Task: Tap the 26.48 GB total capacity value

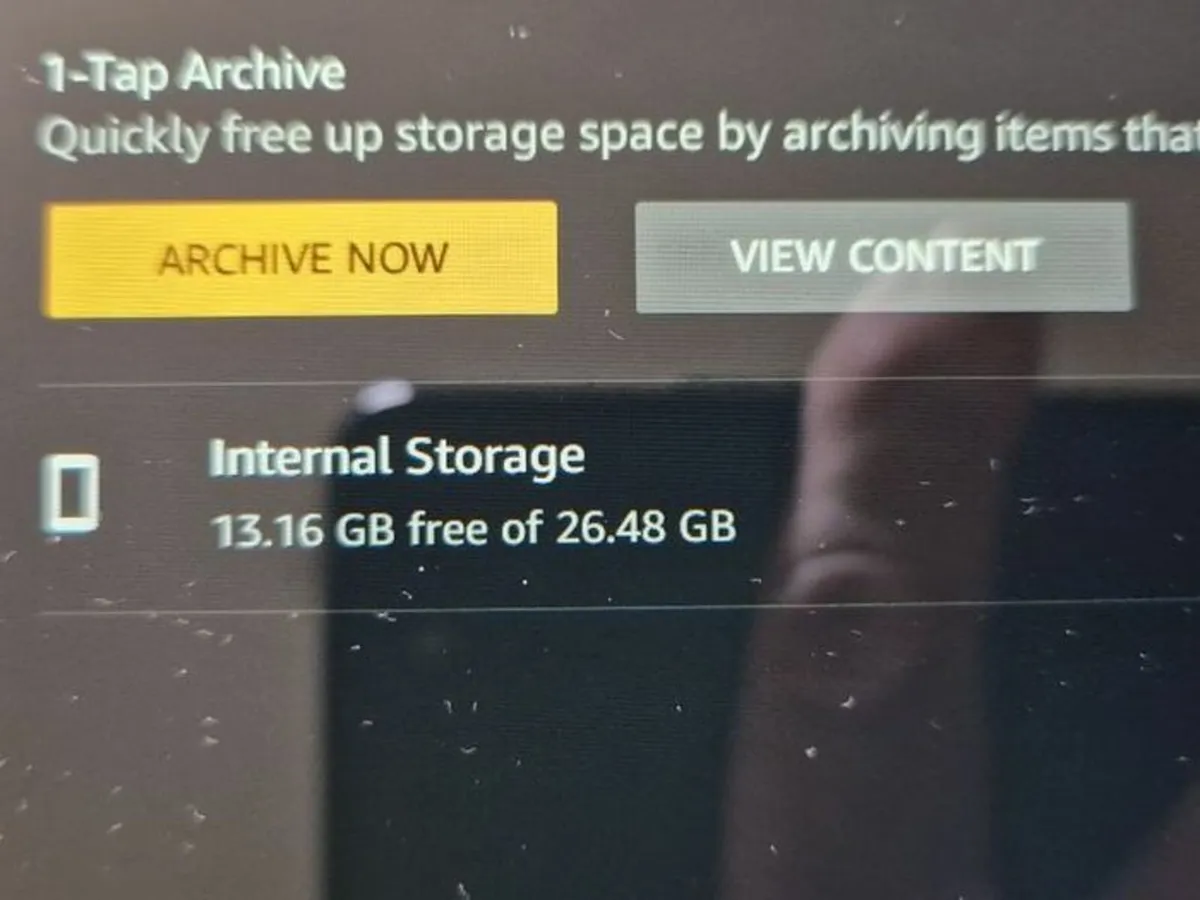Action: (646, 527)
